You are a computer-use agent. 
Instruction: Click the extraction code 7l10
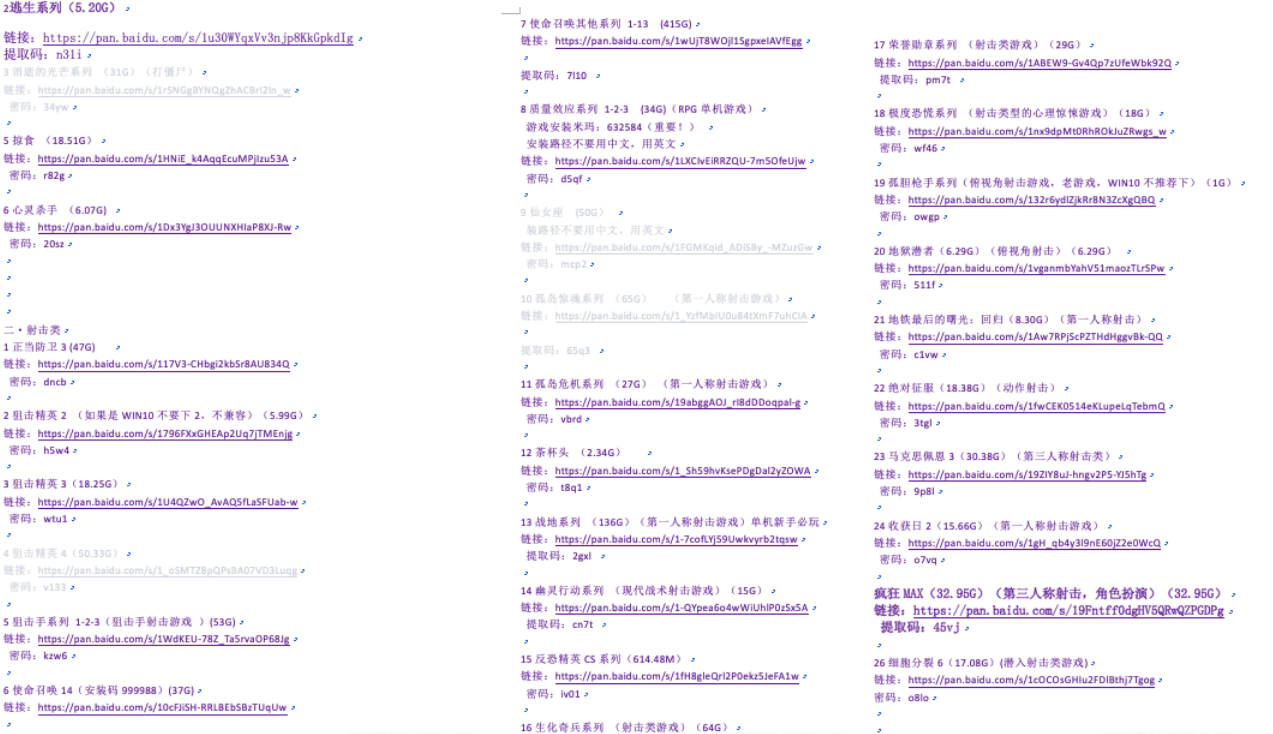[577, 75]
